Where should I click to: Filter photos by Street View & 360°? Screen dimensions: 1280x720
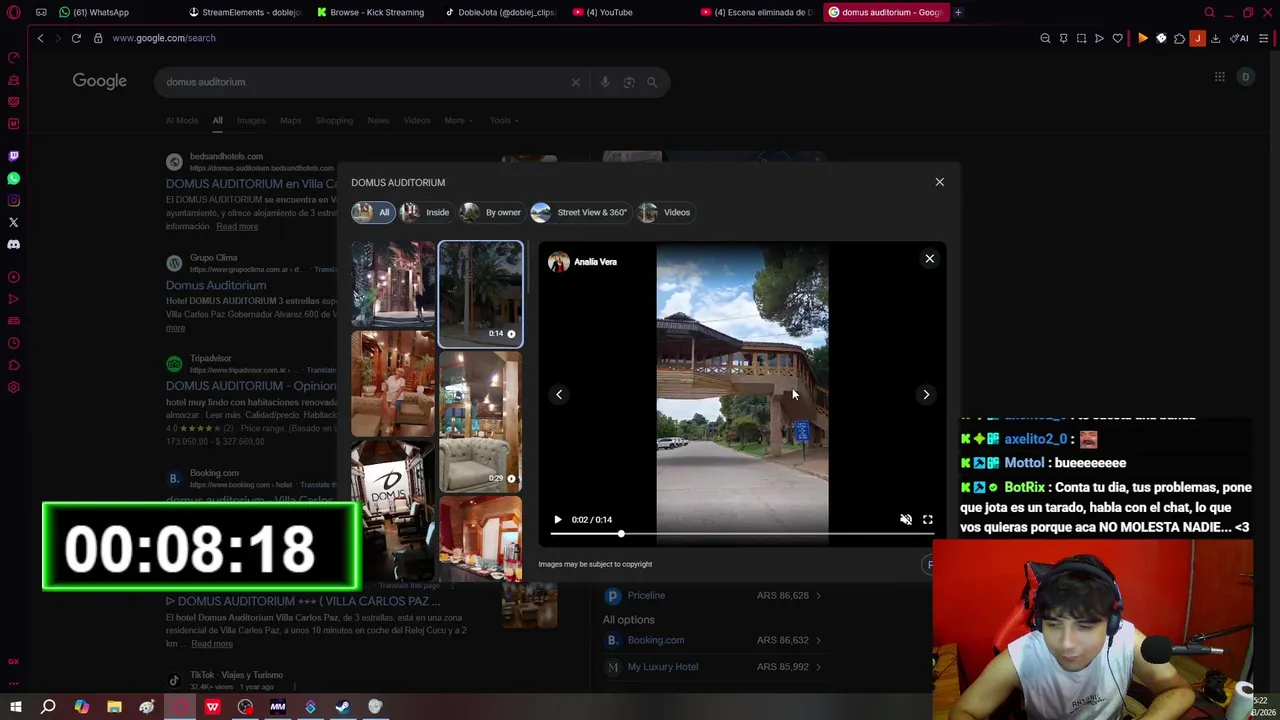click(x=580, y=212)
